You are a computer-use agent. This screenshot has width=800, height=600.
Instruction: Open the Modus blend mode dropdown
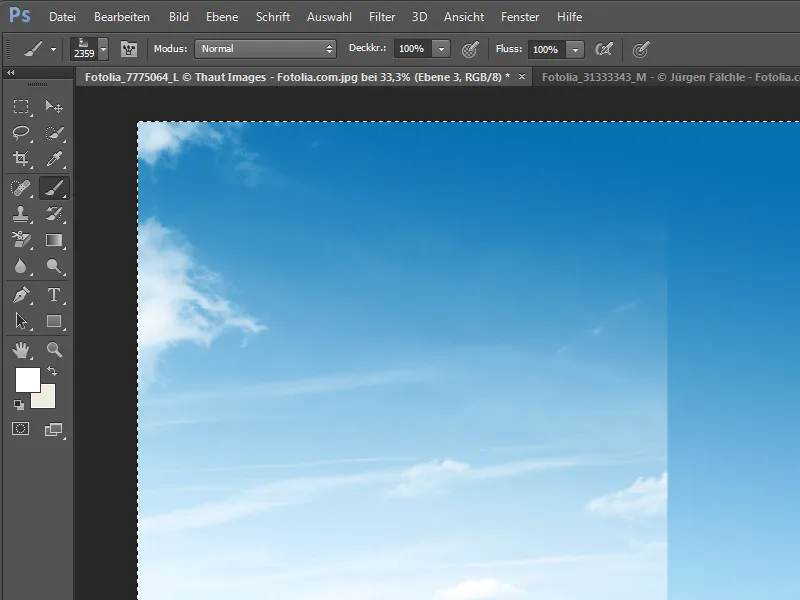pyautogui.click(x=265, y=49)
